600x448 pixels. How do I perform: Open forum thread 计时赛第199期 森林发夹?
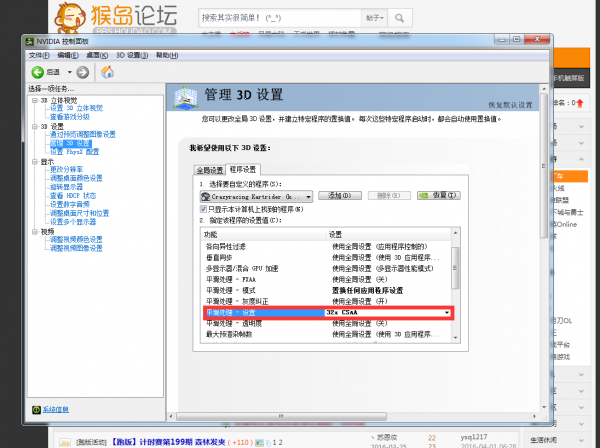pos(169,442)
